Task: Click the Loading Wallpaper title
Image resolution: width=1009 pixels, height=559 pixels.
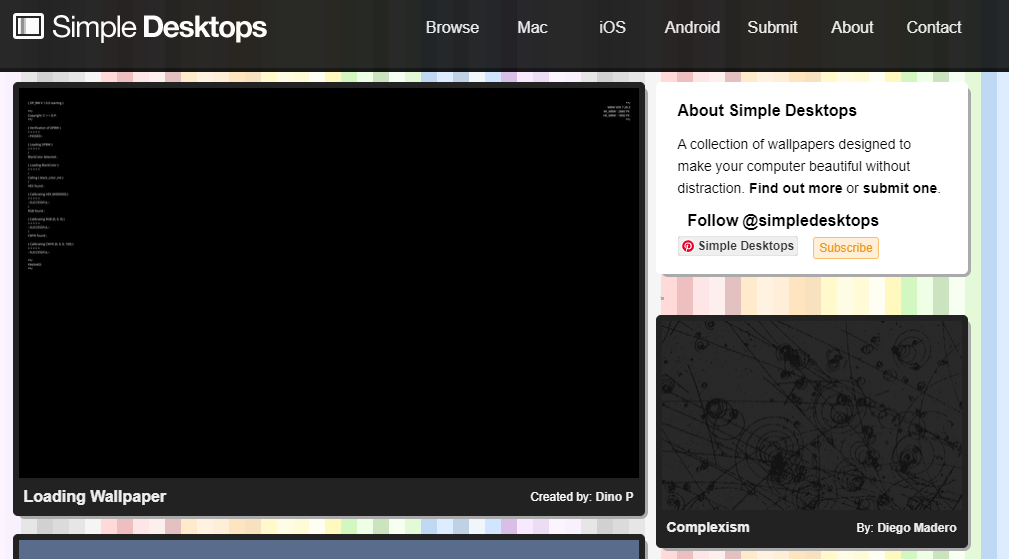Action: pos(94,497)
